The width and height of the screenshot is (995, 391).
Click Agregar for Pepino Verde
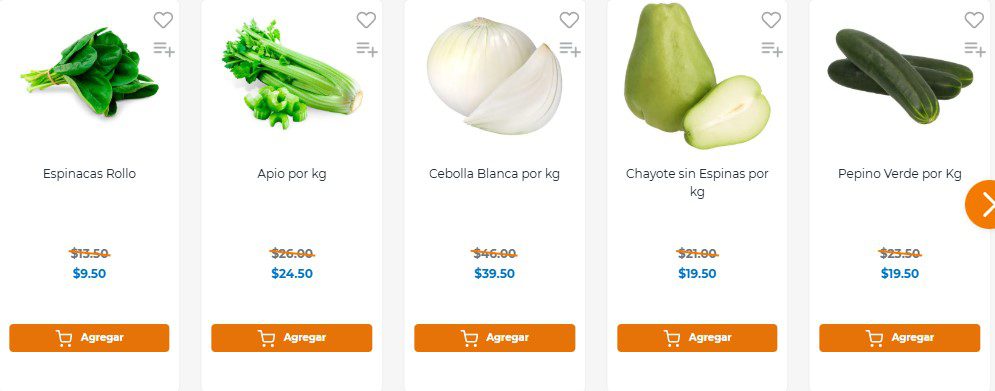tap(900, 338)
